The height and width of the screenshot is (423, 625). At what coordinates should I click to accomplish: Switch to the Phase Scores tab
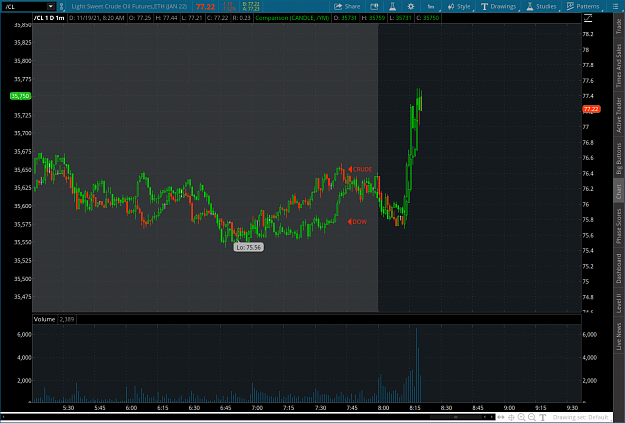coord(619,226)
